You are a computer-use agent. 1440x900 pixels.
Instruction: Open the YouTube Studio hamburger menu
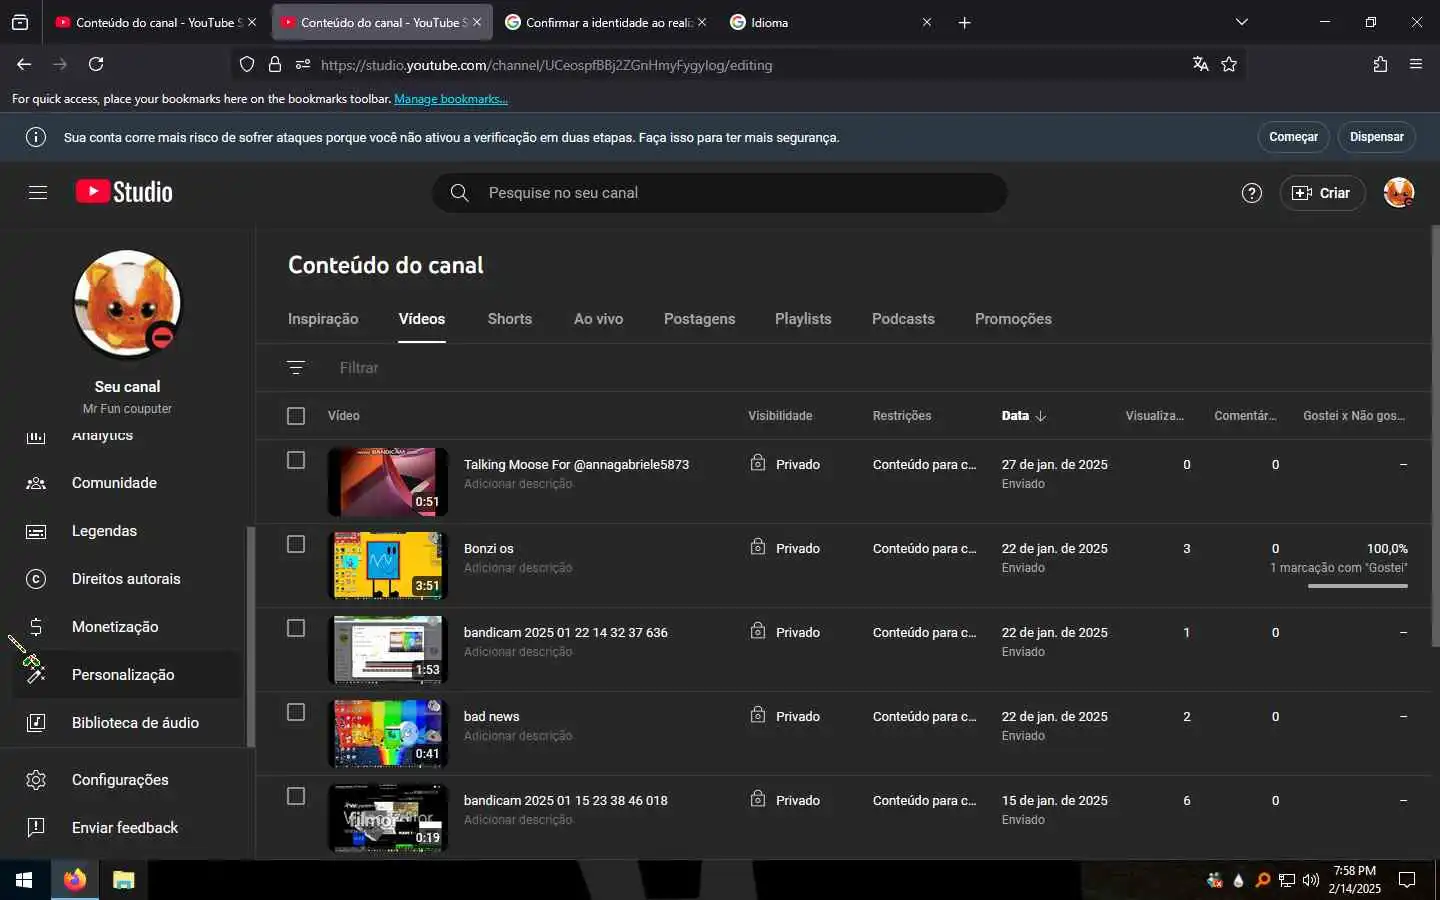click(x=38, y=193)
